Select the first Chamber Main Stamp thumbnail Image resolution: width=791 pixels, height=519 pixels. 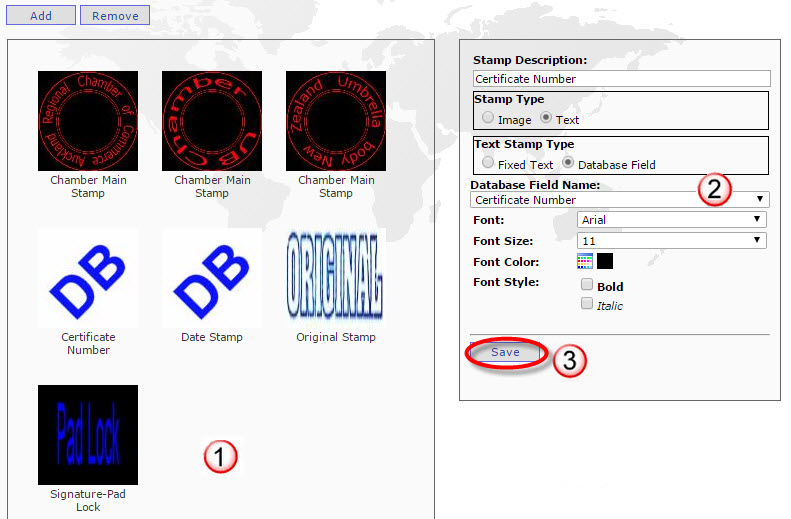point(88,120)
